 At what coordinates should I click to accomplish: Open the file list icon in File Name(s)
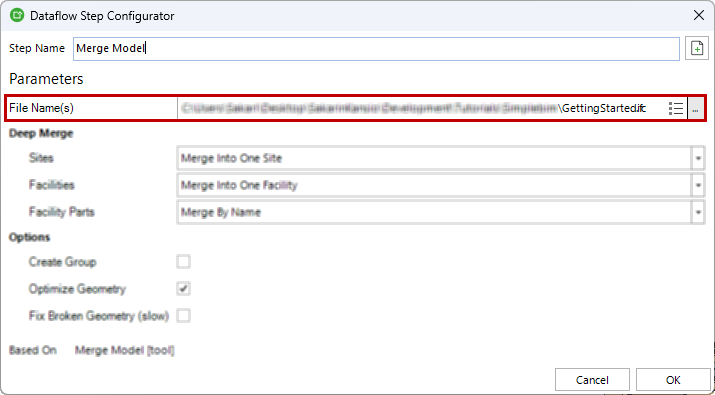[676, 109]
